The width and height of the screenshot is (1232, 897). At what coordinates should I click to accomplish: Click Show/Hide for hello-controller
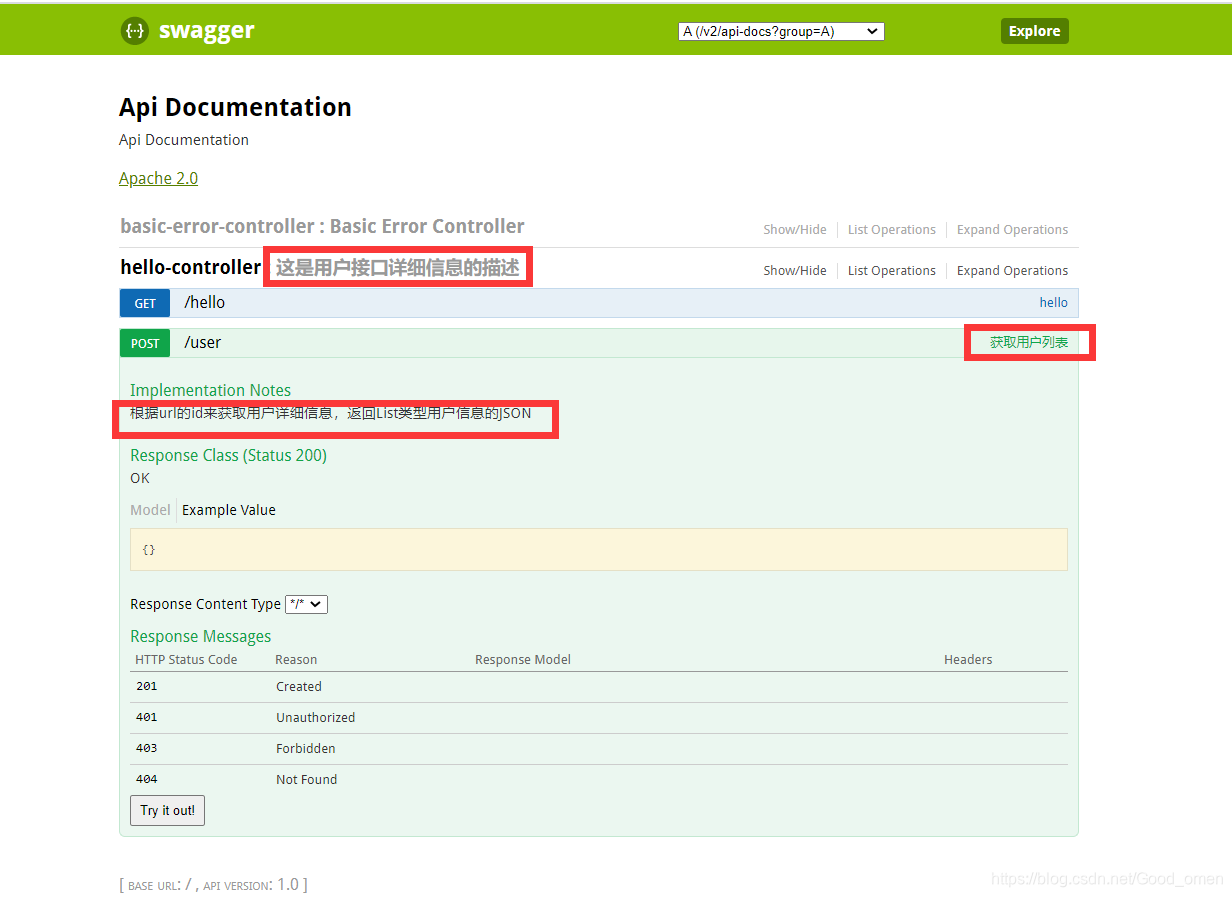pyautogui.click(x=795, y=270)
